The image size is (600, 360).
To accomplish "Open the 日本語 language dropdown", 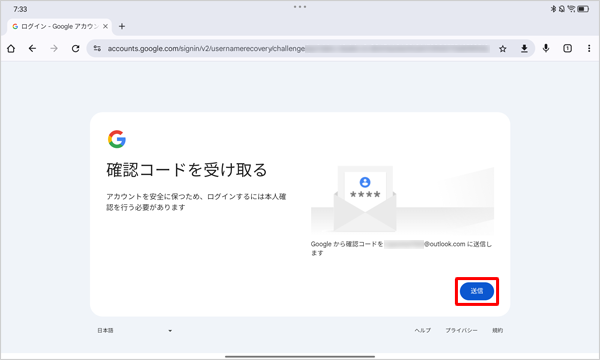I will pyautogui.click(x=134, y=331).
